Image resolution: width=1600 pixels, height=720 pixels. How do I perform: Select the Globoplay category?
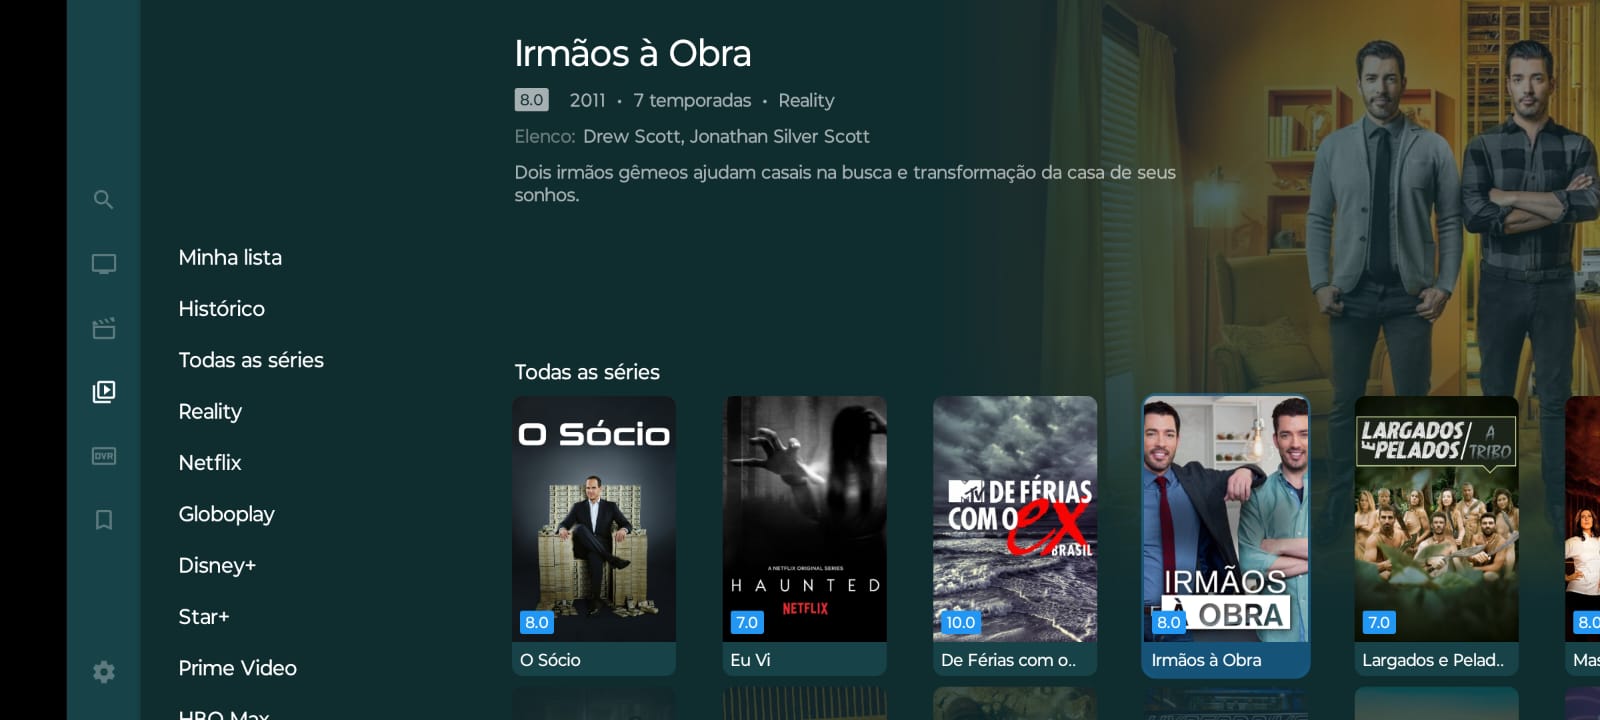click(226, 514)
